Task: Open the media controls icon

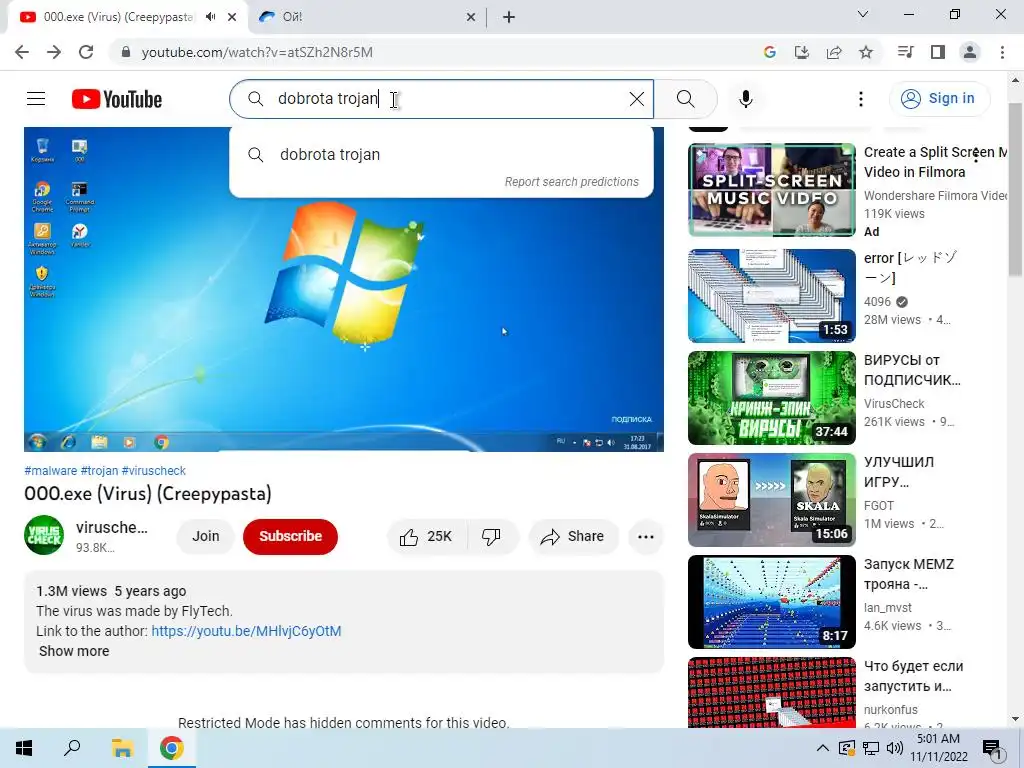Action: click(906, 52)
